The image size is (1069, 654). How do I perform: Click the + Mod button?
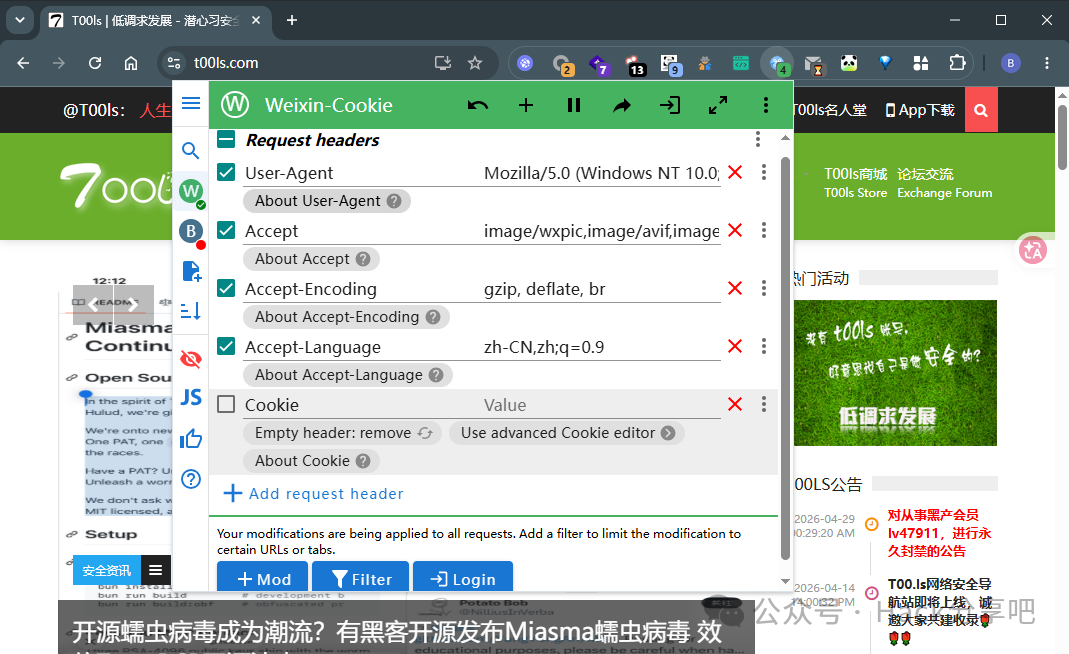262,578
